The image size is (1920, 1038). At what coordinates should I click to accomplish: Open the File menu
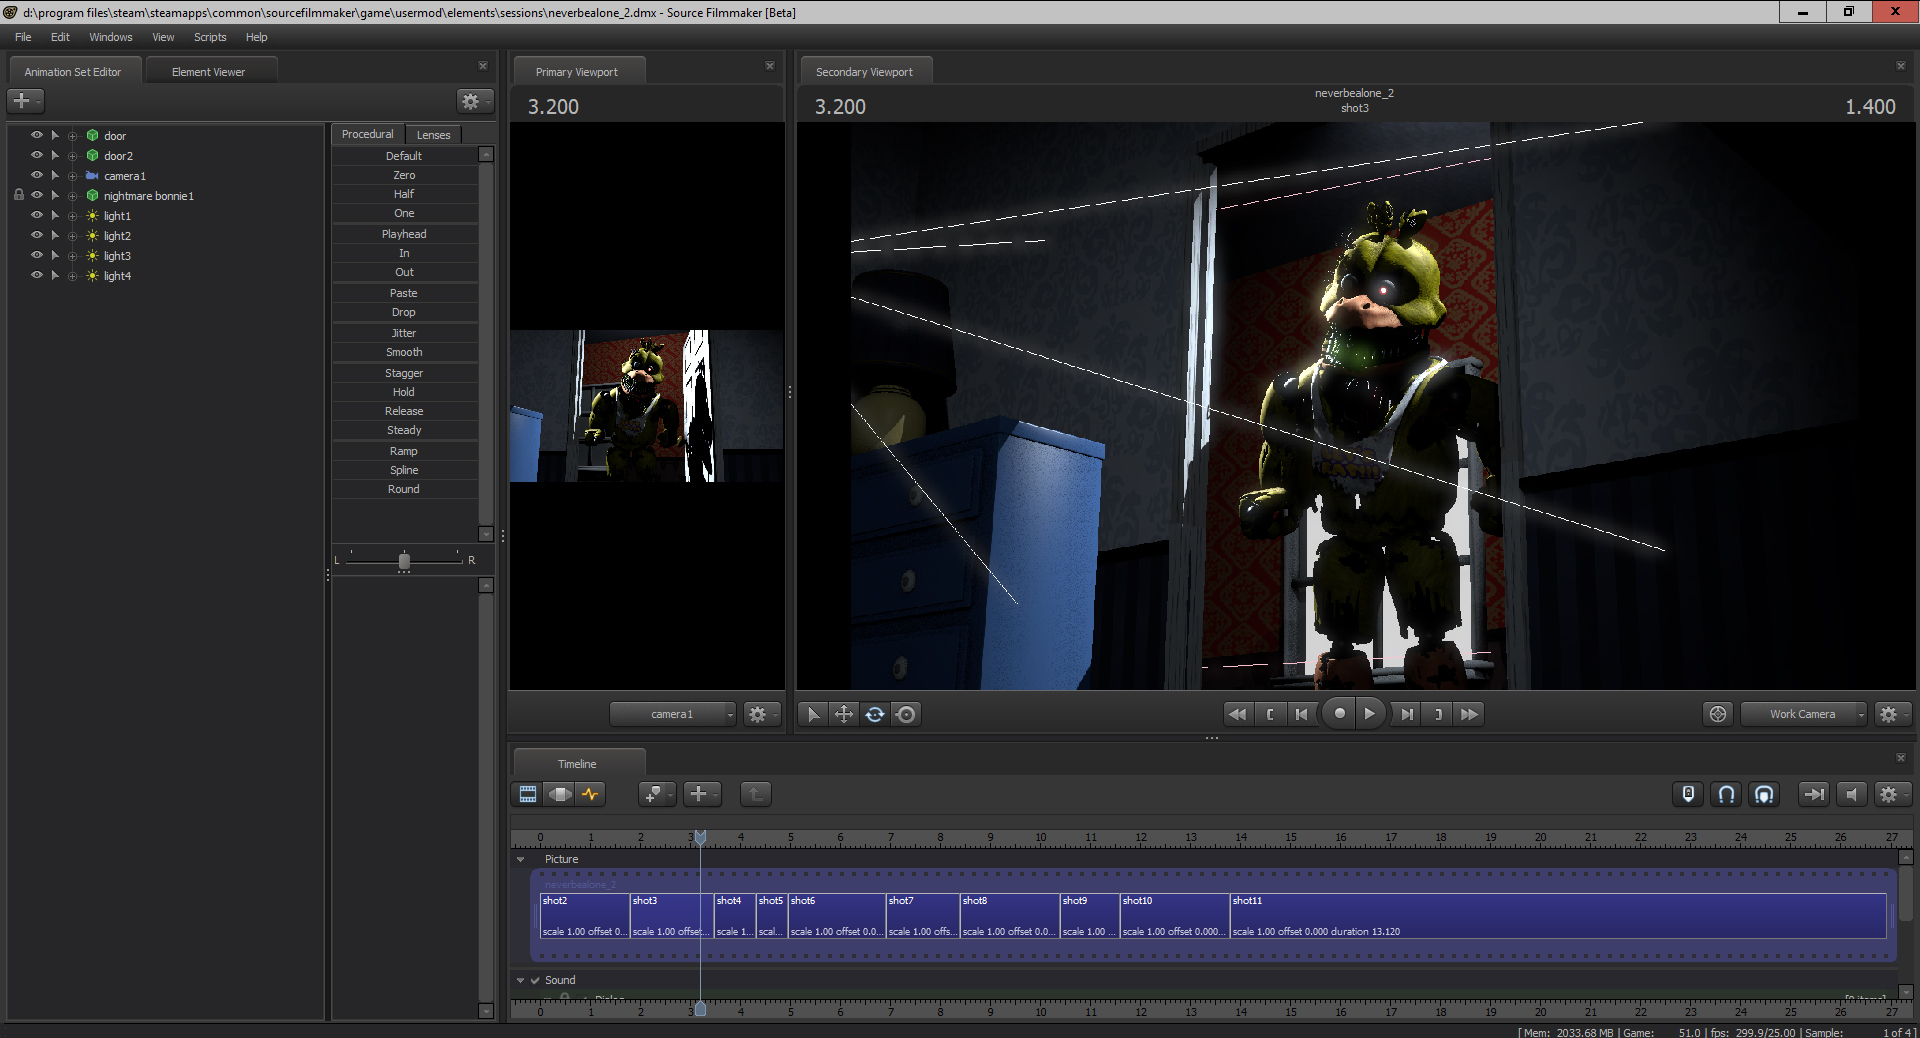pos(23,37)
